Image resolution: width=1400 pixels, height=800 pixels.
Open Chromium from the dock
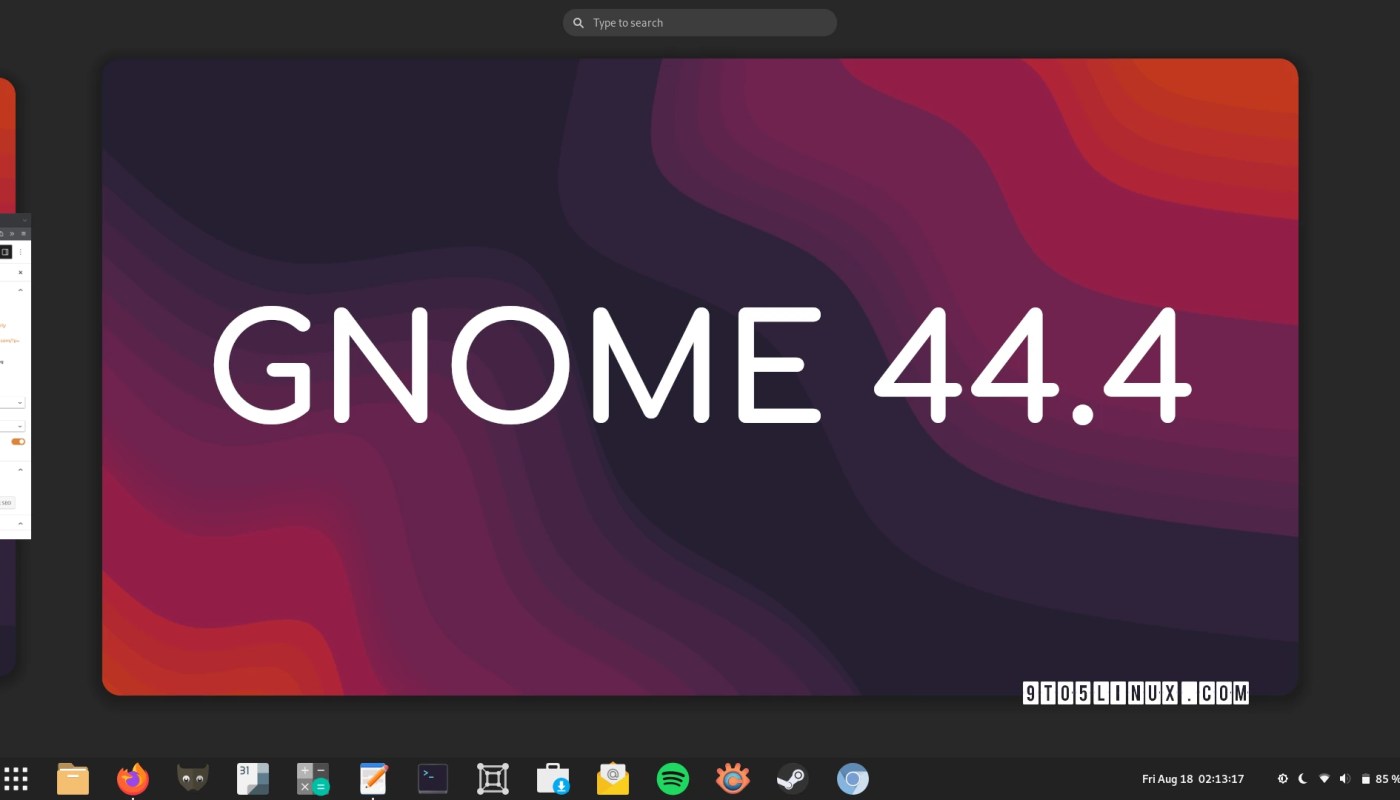(853, 779)
